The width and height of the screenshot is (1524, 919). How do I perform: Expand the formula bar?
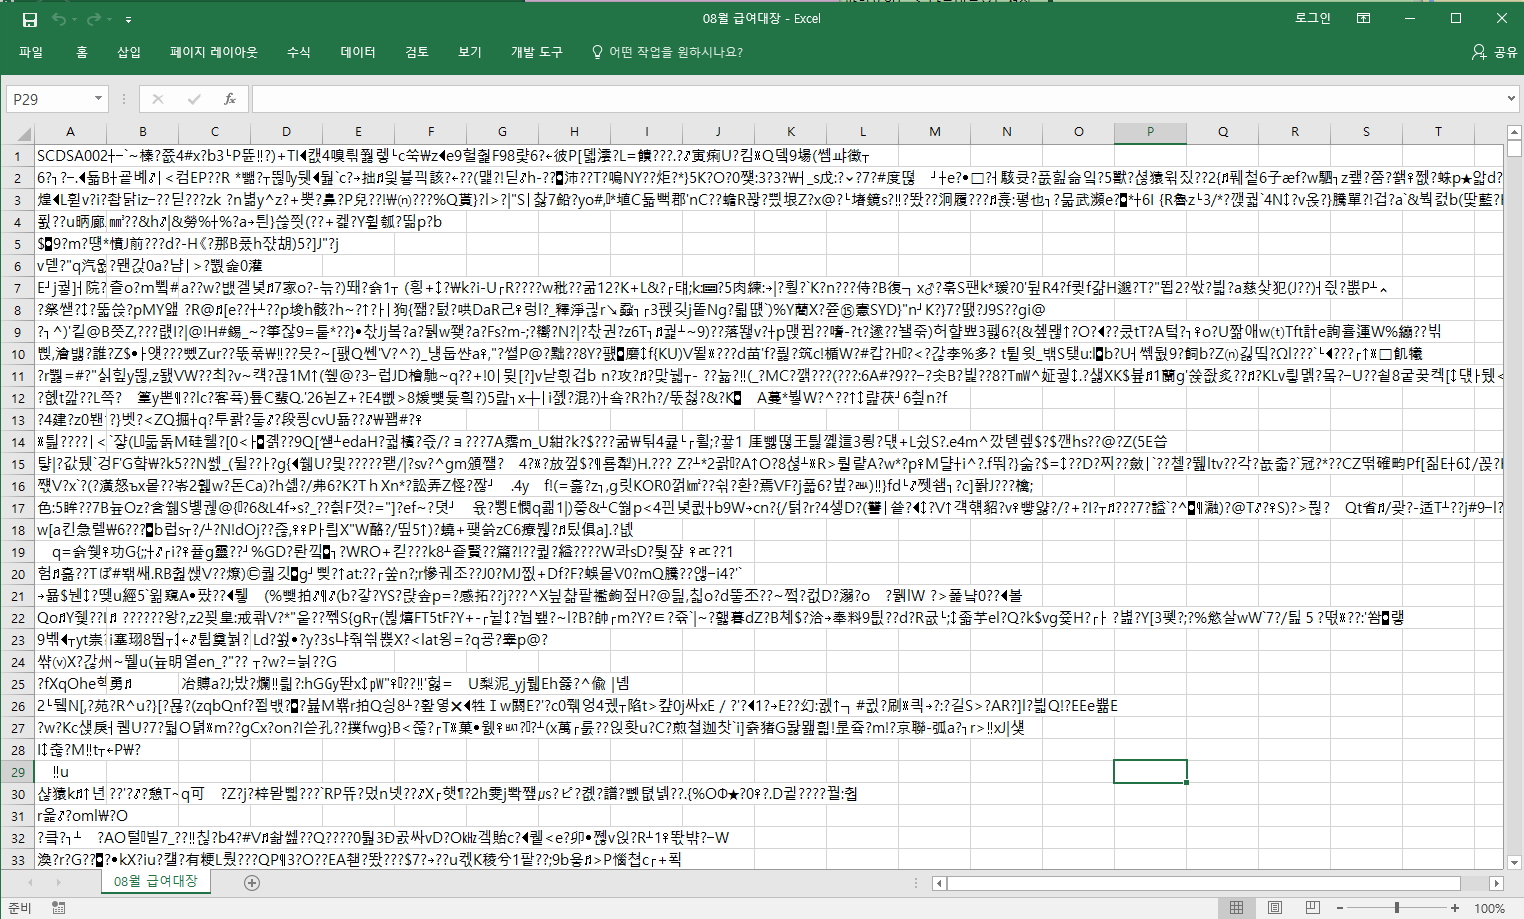(1511, 99)
